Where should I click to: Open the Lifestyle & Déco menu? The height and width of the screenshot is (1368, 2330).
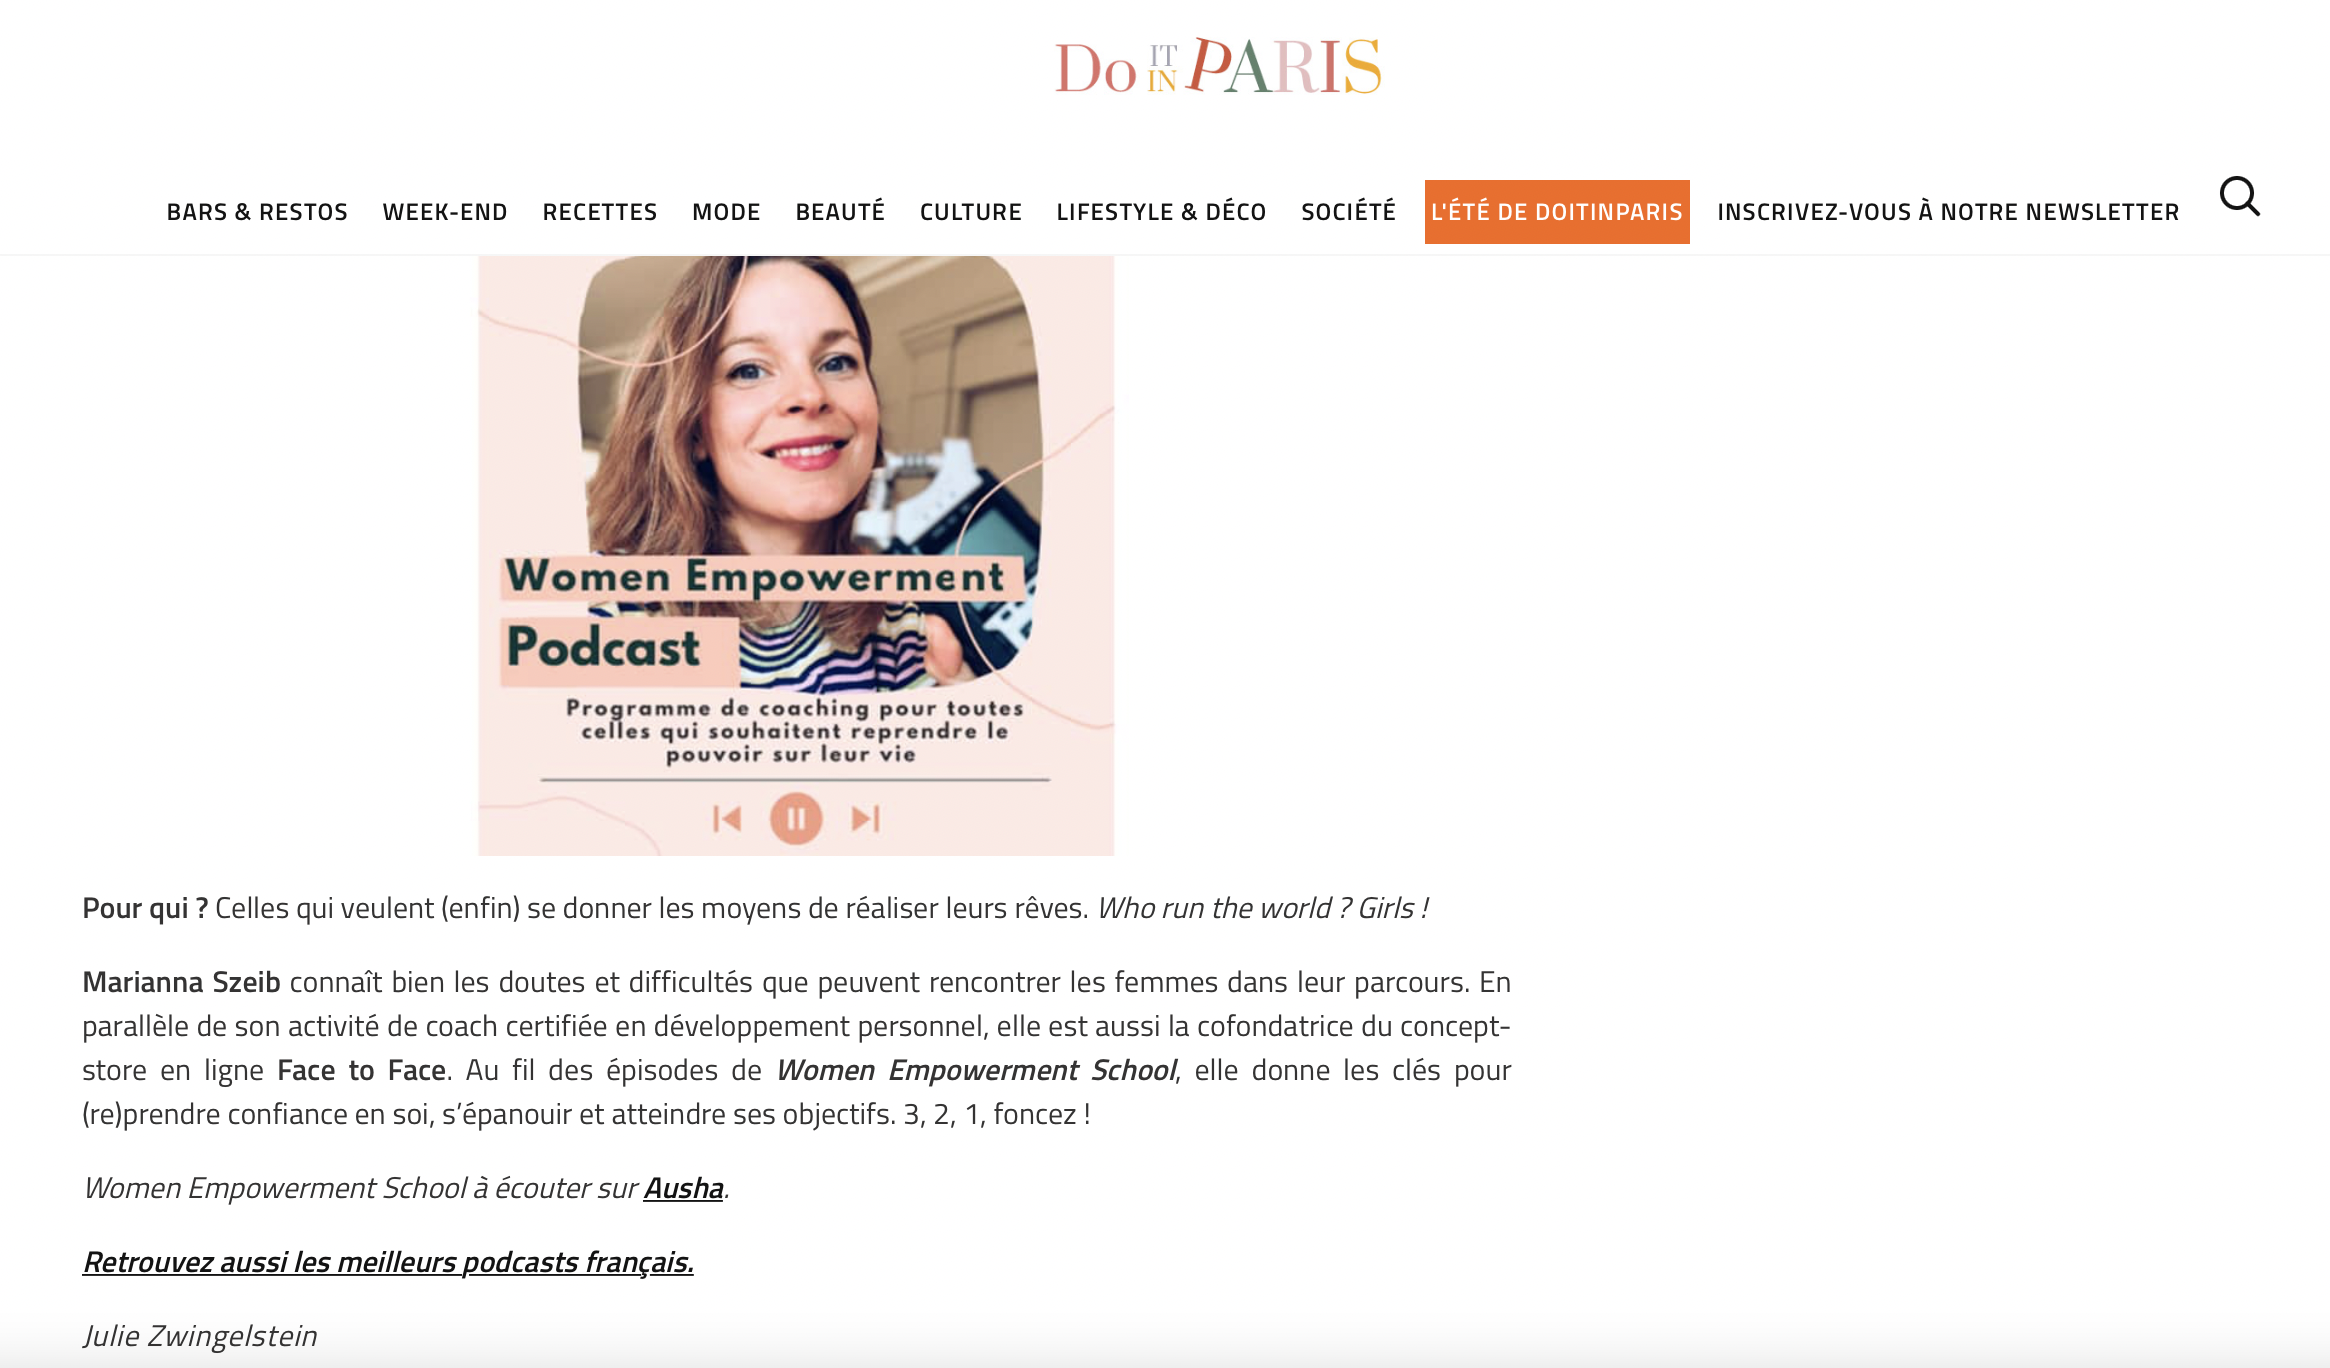pyautogui.click(x=1161, y=212)
